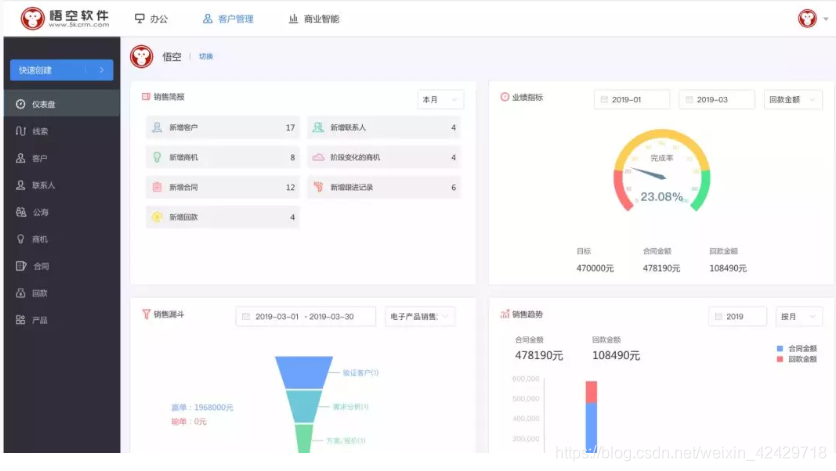Viewport: 836px width, 471px height.
Task: Open the 2019-03-01 - 2019-03-30 date range picker
Action: pyautogui.click(x=306, y=317)
